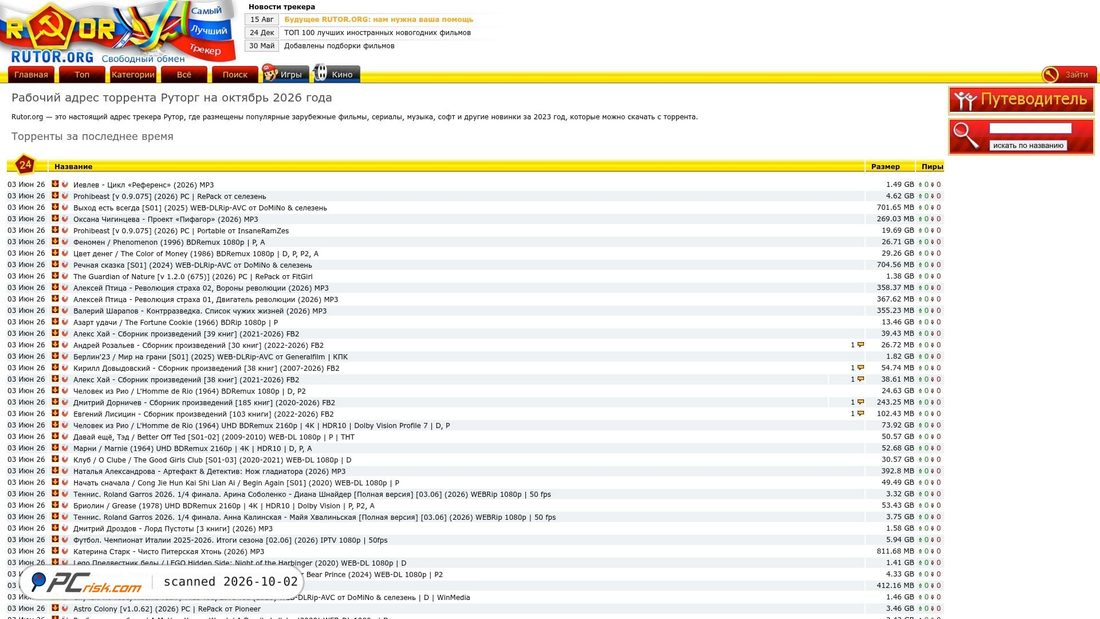Focus the search-by-name input field

tap(1031, 128)
